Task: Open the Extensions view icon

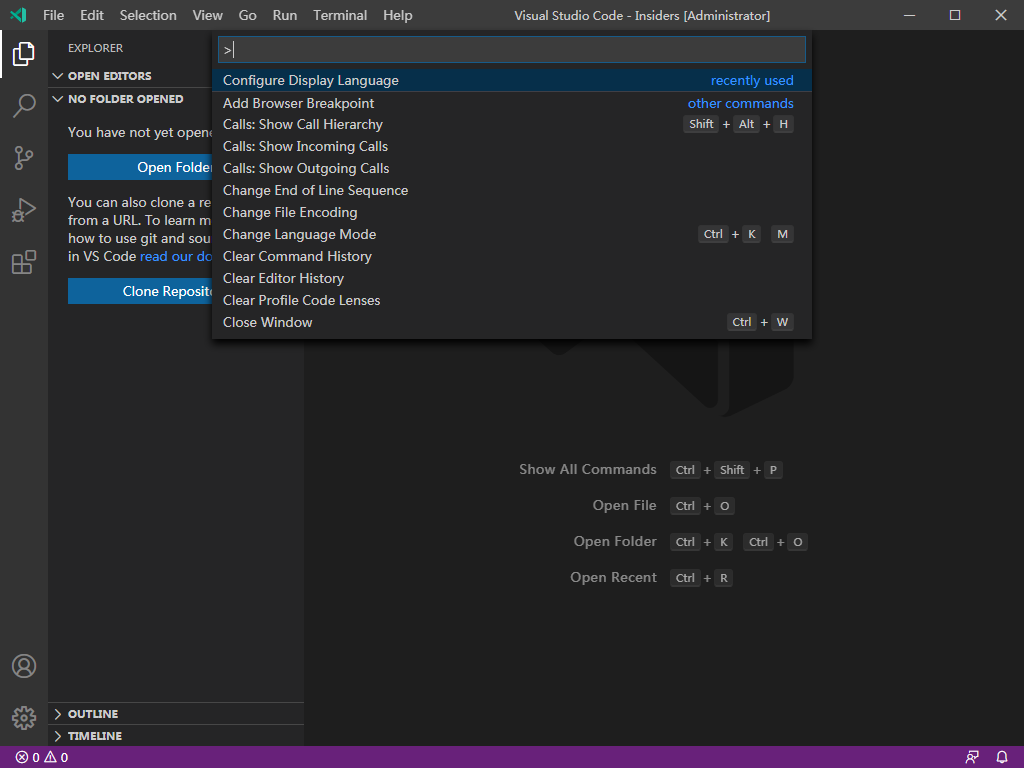Action: [x=24, y=262]
